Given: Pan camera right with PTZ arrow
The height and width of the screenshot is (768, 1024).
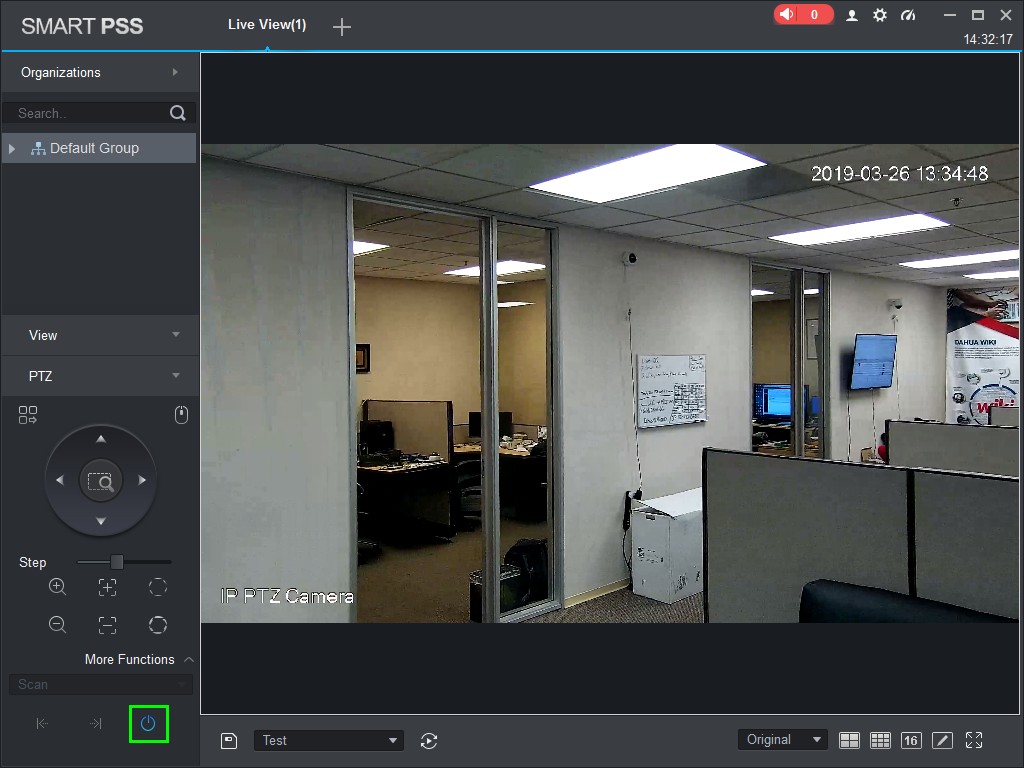Looking at the screenshot, I should pyautogui.click(x=142, y=480).
